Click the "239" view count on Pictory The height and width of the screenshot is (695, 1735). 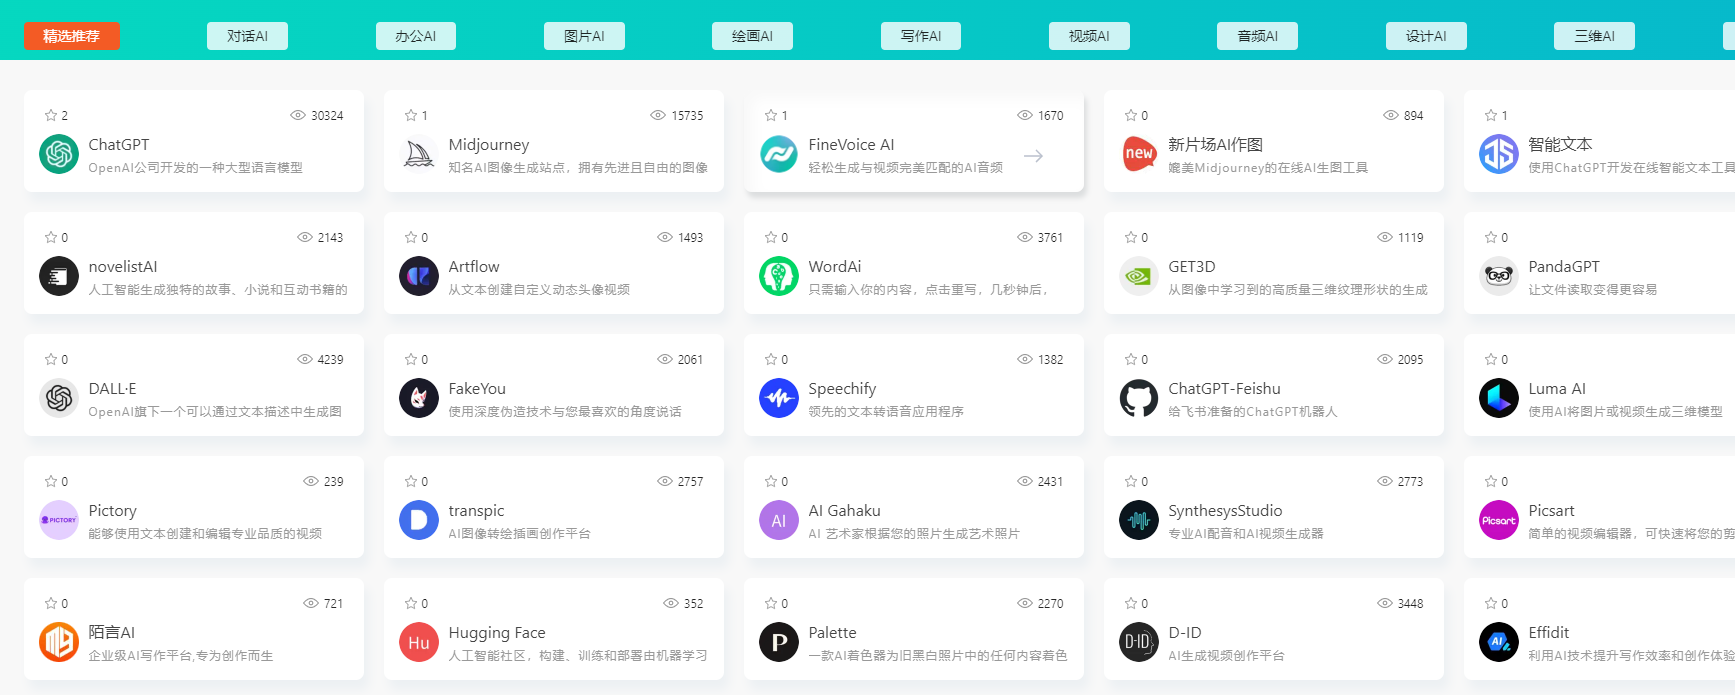pyautogui.click(x=333, y=482)
